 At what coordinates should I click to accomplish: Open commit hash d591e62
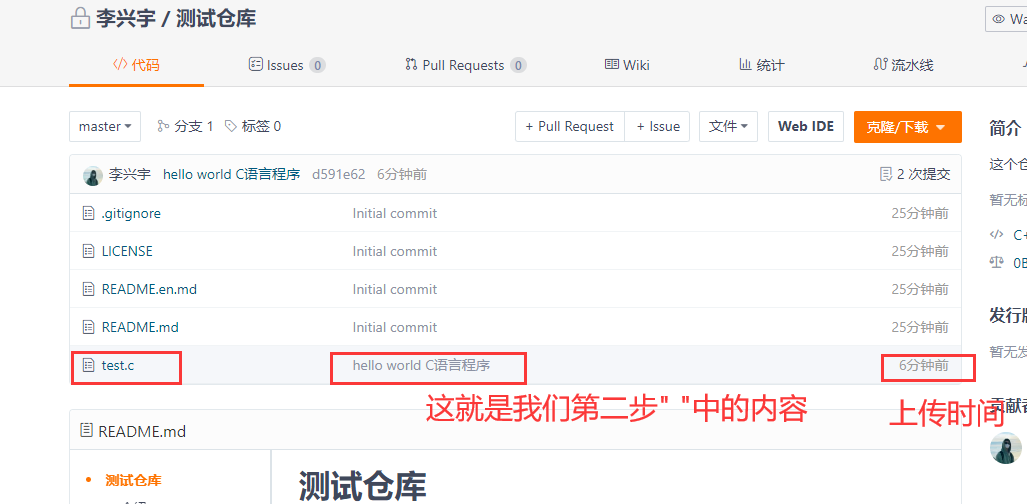coord(339,174)
